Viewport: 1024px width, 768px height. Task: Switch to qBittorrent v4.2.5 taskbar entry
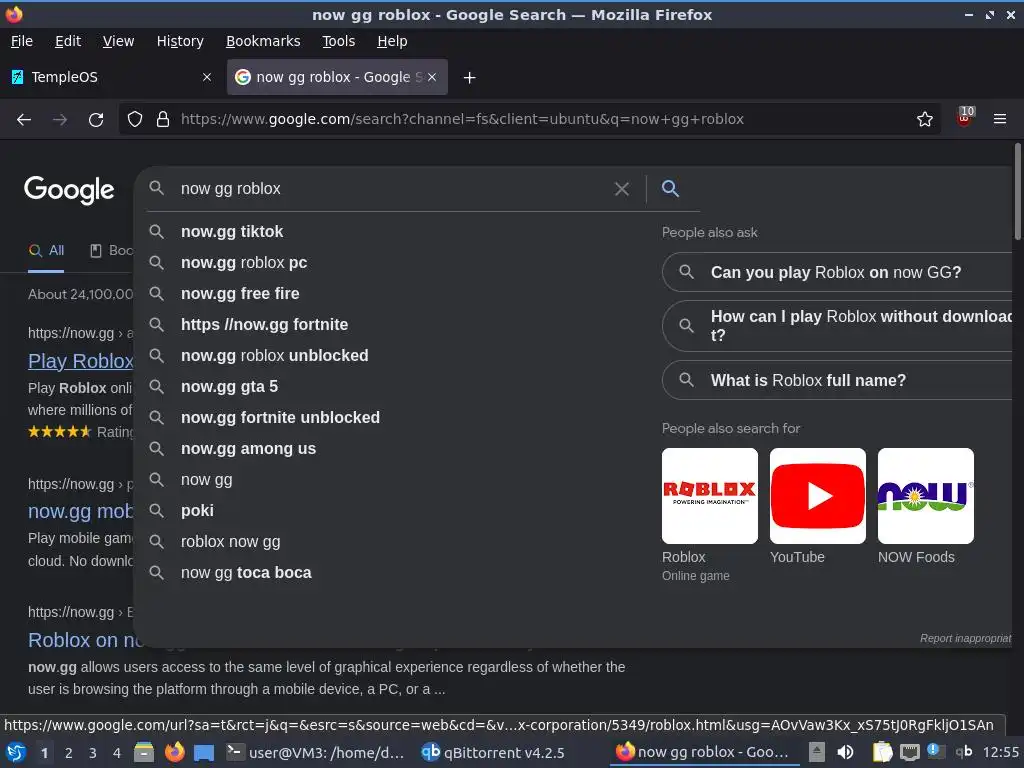coord(493,753)
